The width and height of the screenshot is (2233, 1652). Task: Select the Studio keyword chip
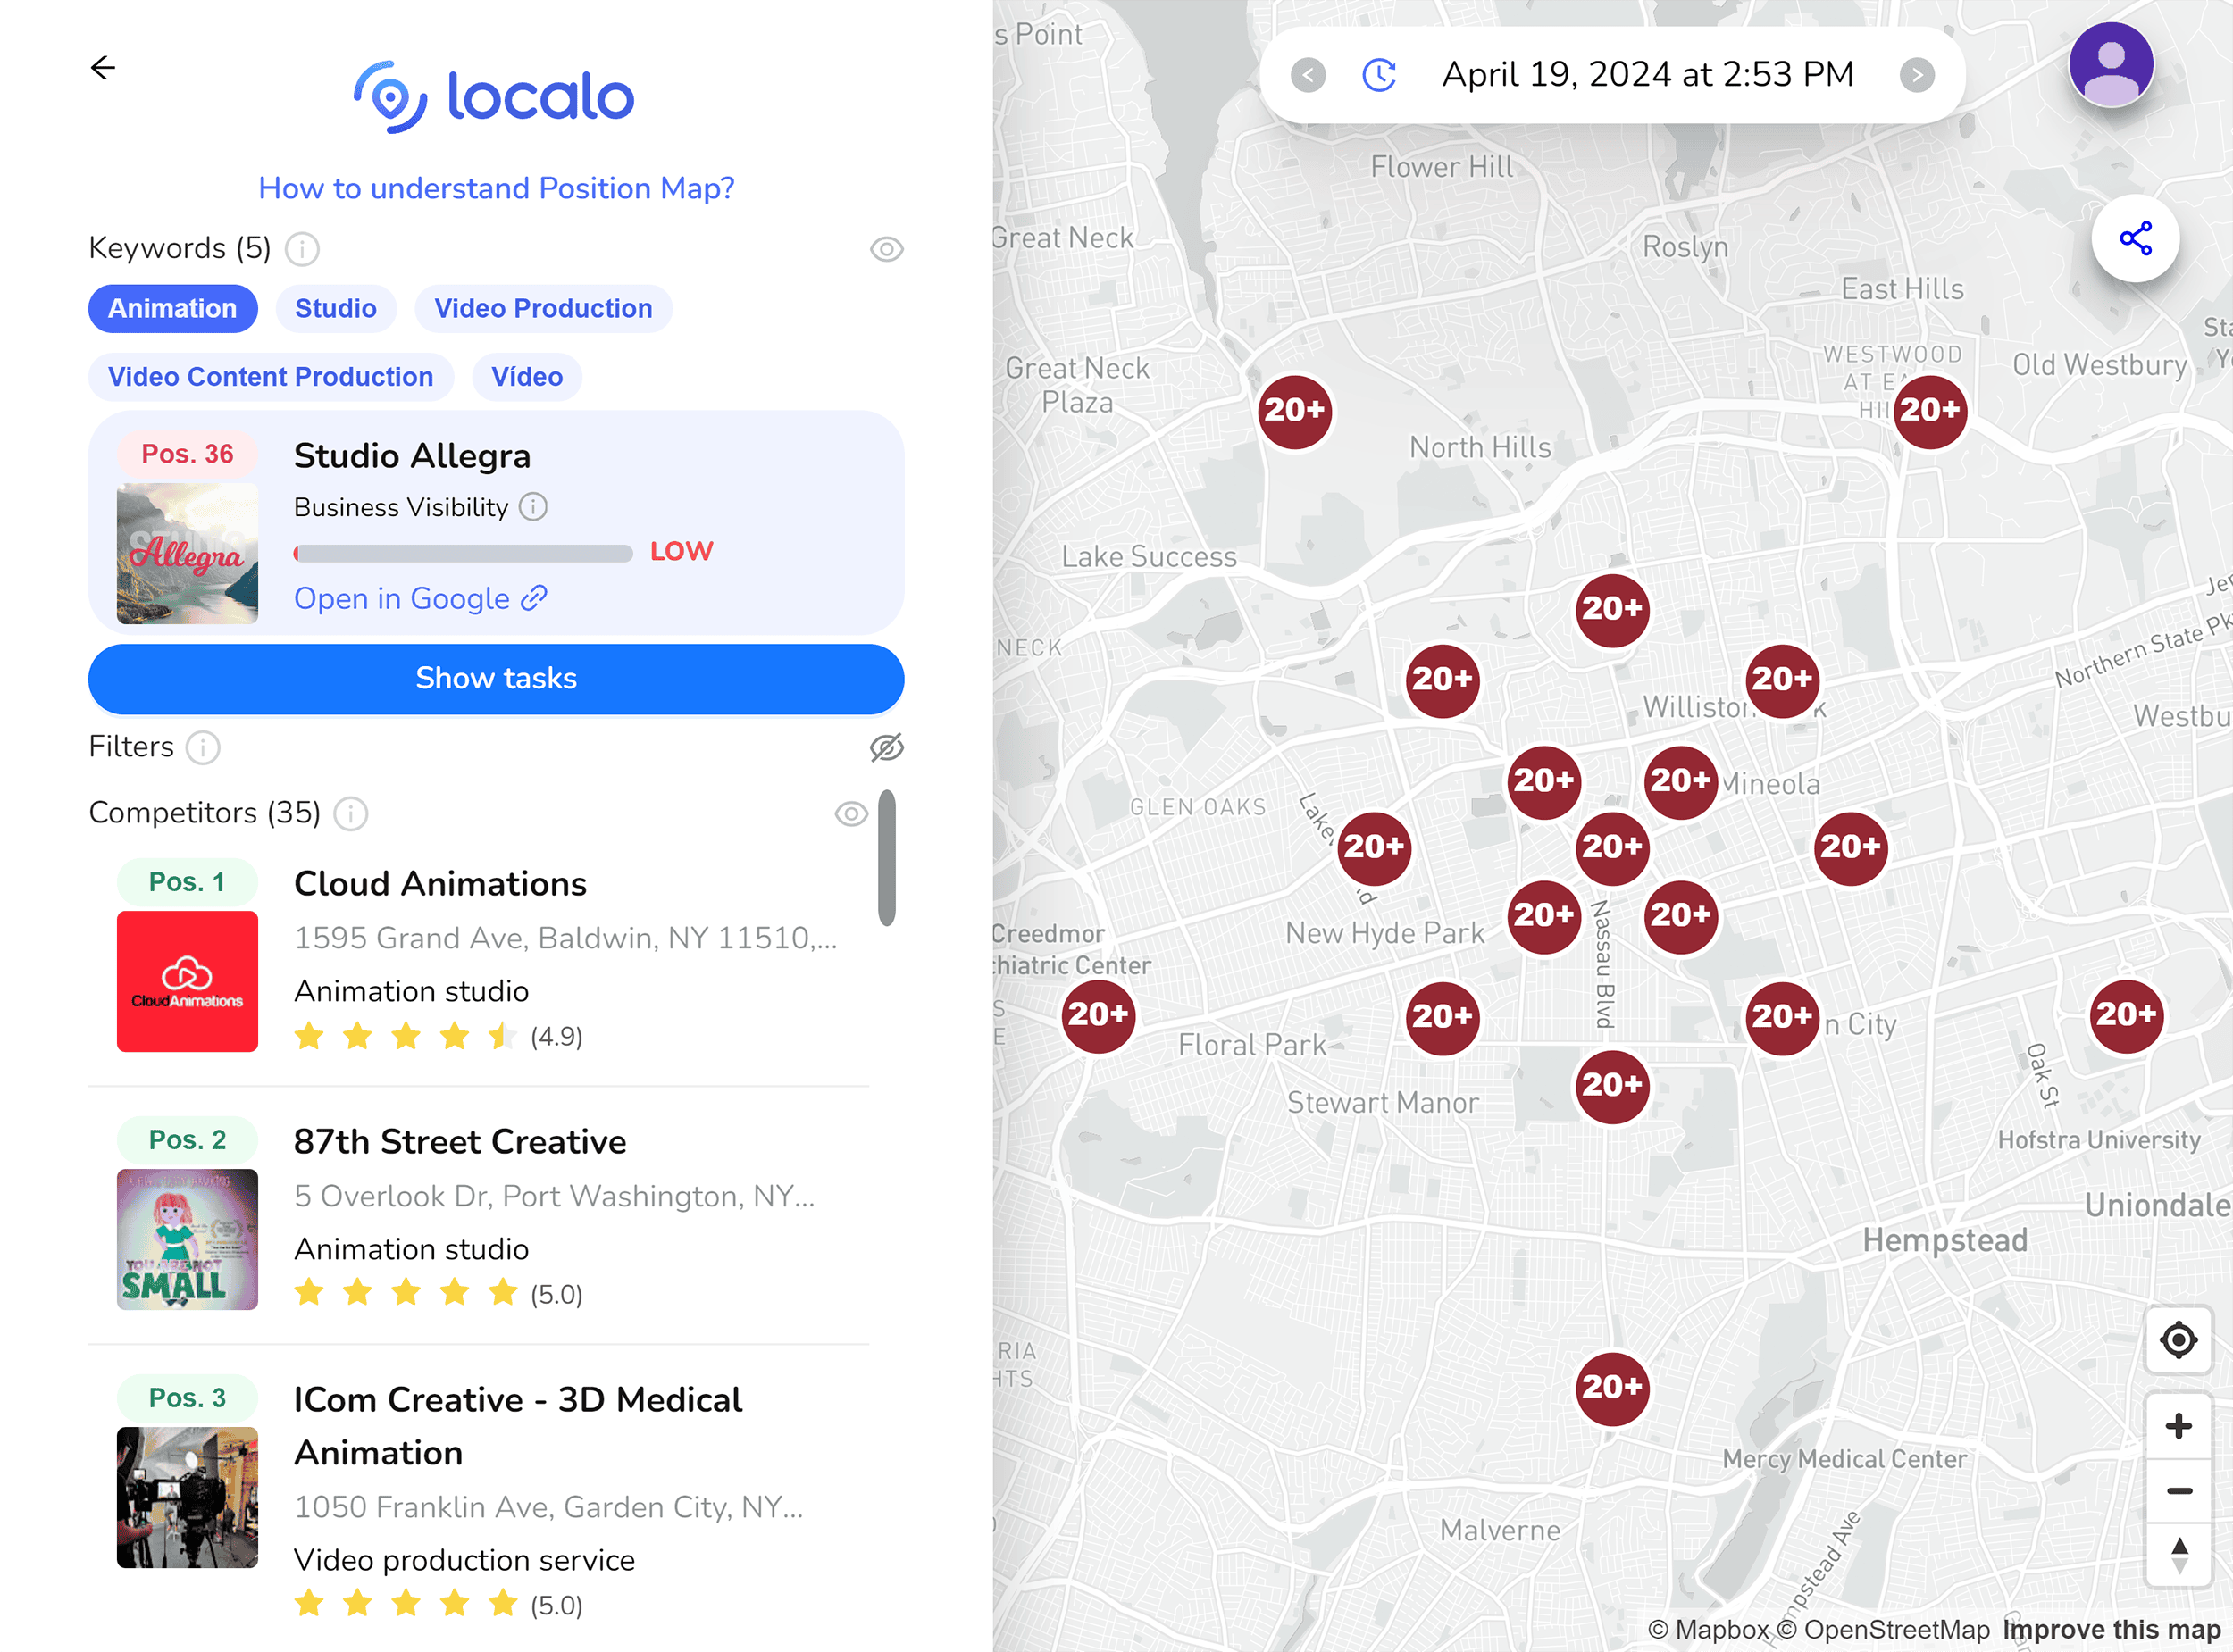(x=335, y=308)
